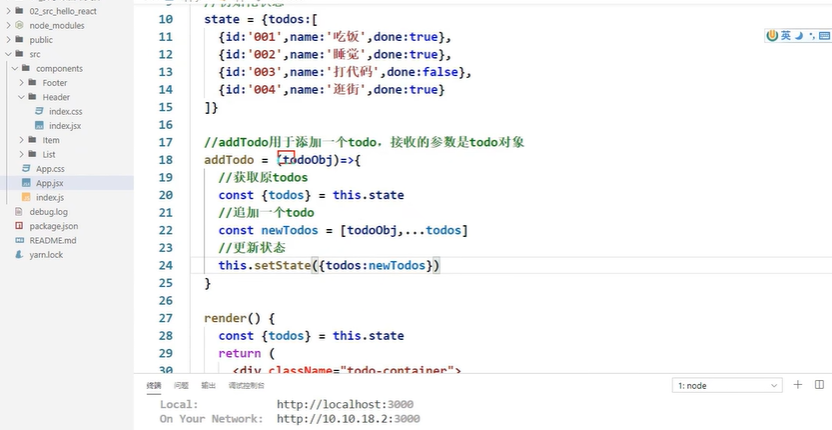
Task: Expand the 02_src_hello_react folder chevron
Action: pyautogui.click(x=8, y=11)
